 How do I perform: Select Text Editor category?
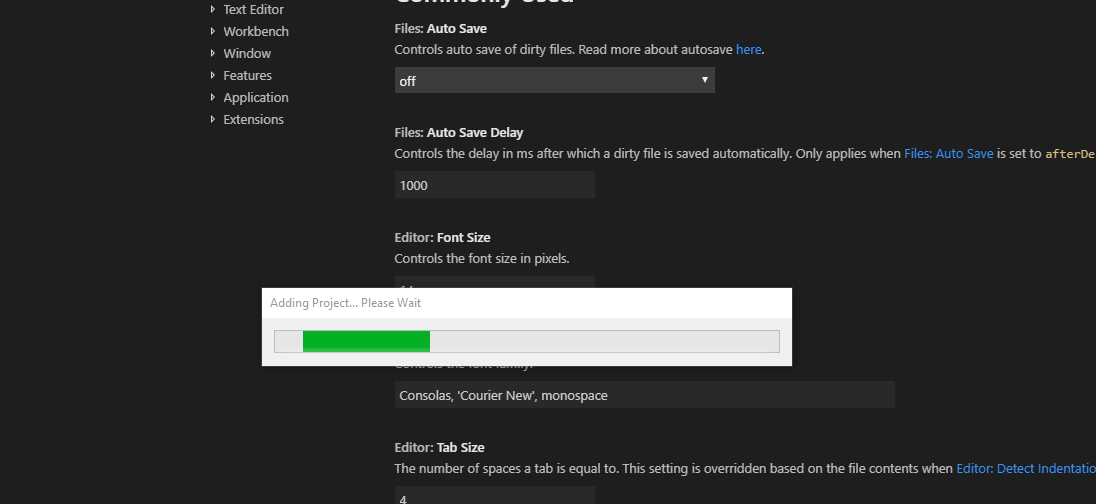point(254,10)
